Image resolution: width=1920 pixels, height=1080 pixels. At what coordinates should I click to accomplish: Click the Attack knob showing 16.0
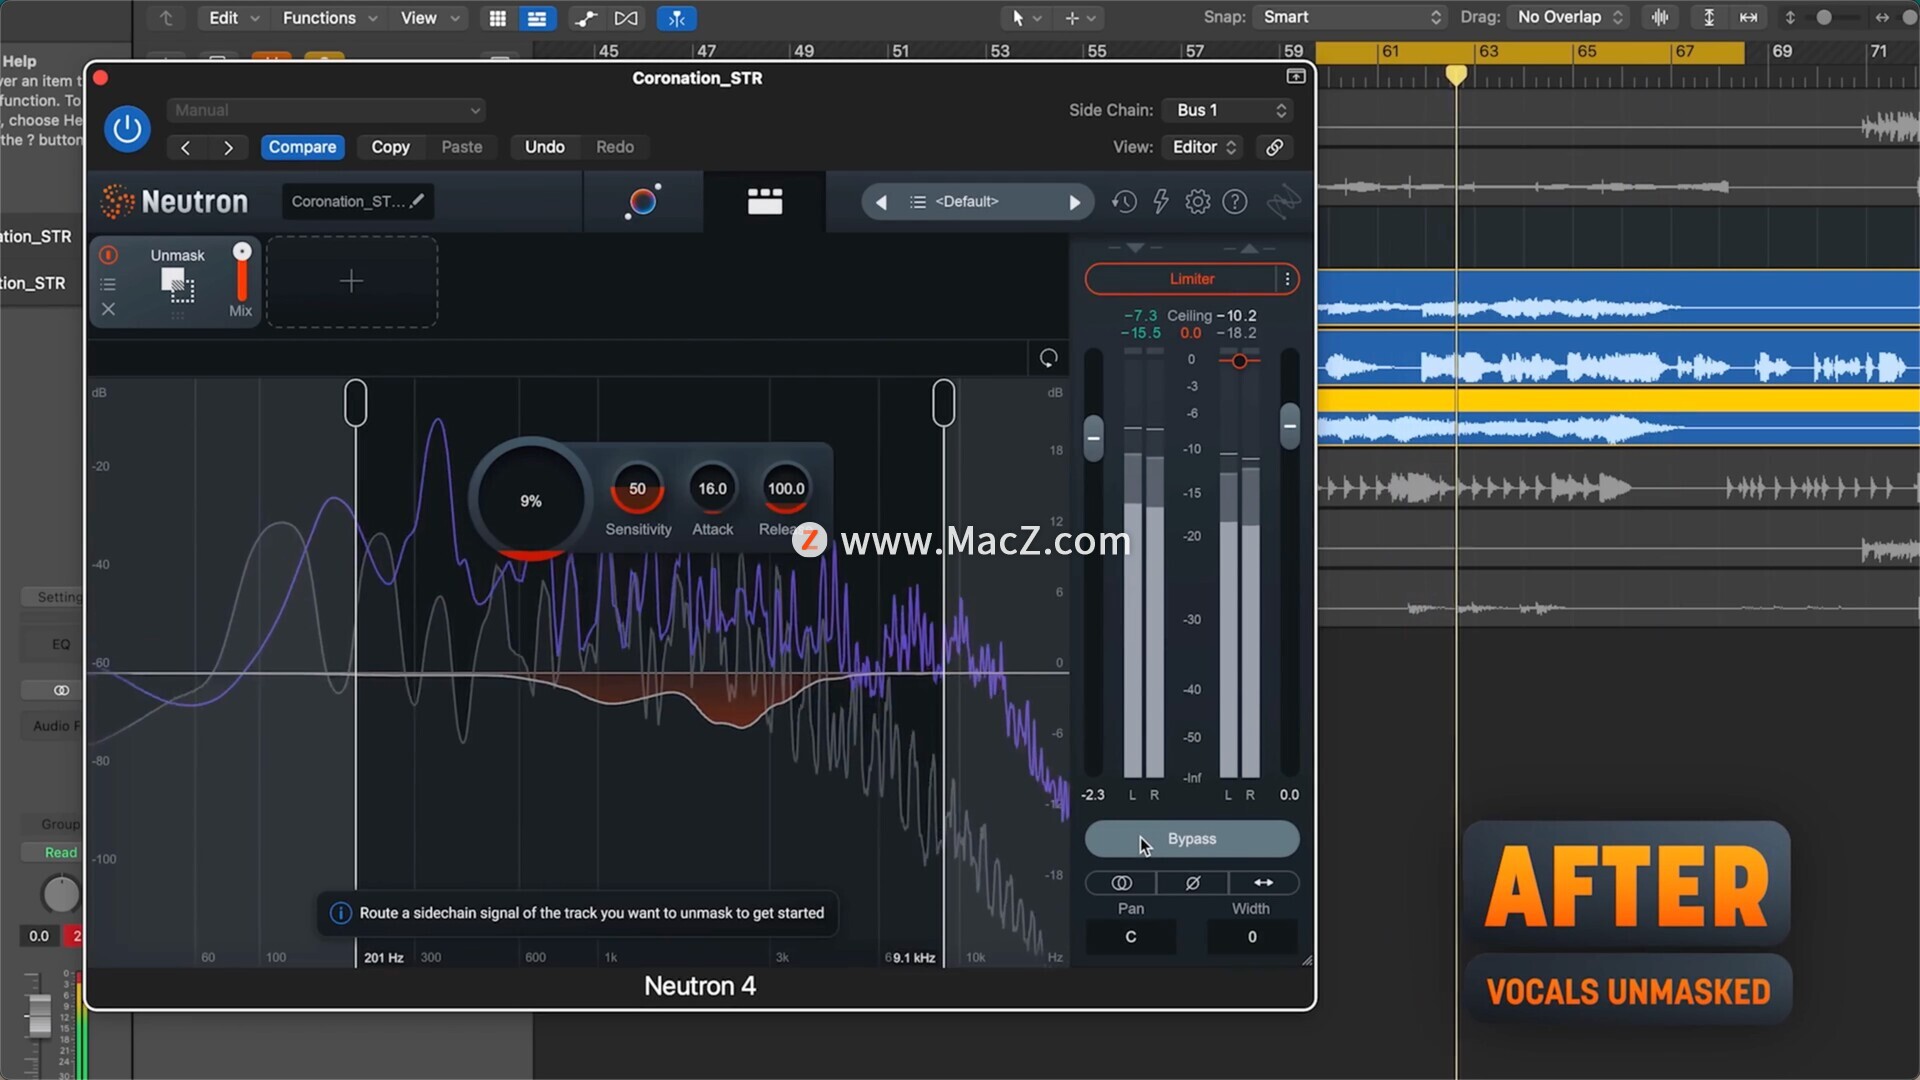[x=712, y=489]
